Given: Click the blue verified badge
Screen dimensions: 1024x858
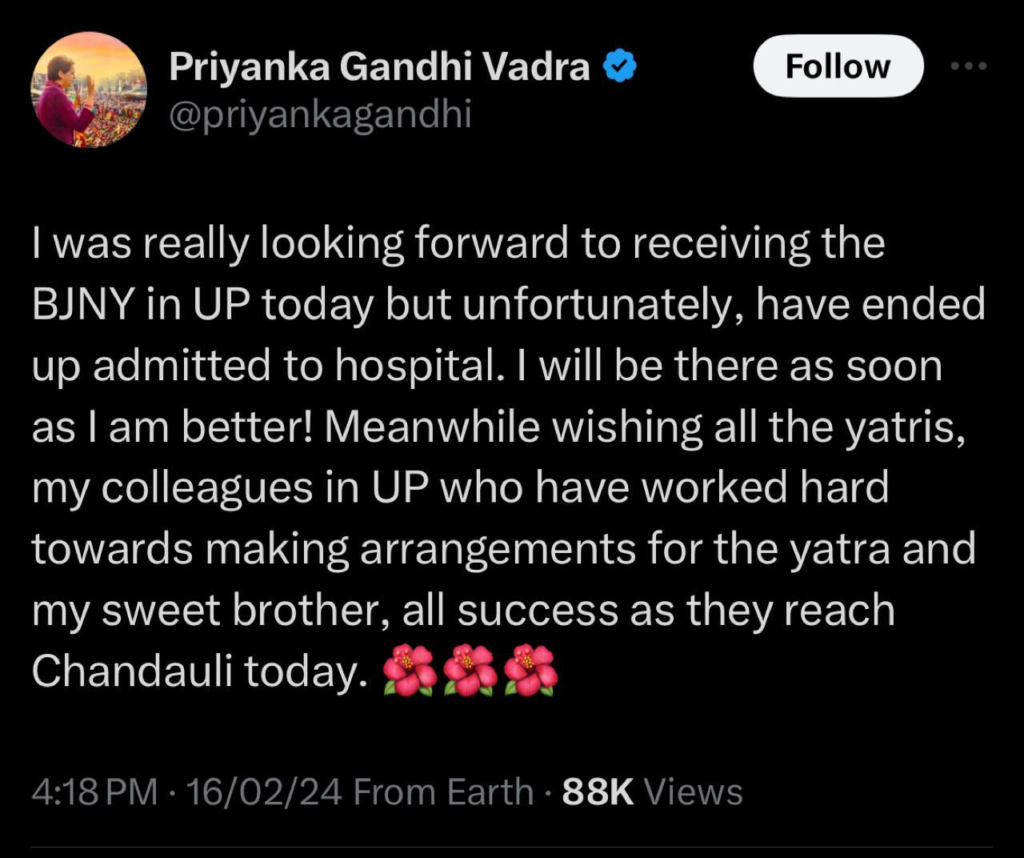Looking at the screenshot, I should point(619,67).
